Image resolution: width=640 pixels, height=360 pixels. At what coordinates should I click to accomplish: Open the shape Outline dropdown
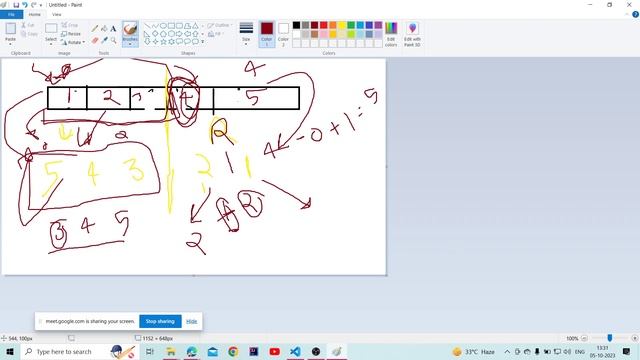click(220, 25)
